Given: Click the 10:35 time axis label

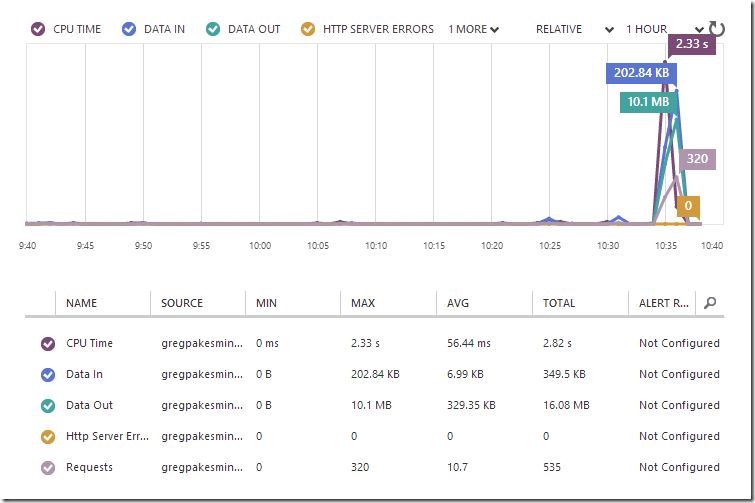Looking at the screenshot, I should coord(666,246).
